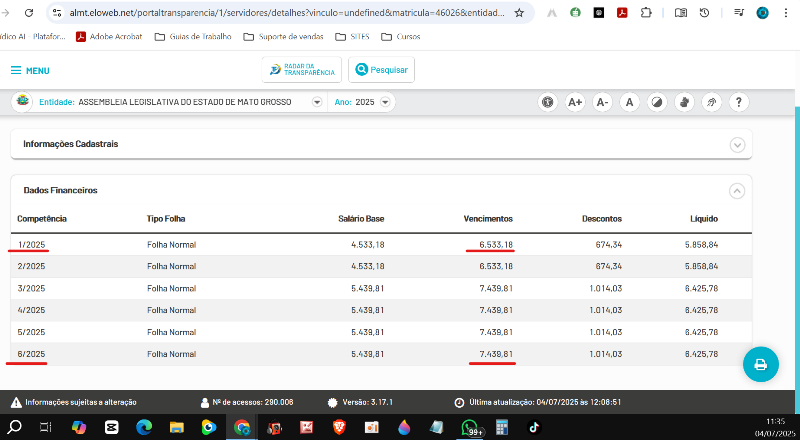800x440 pixels.
Task: Toggle high contrast mode
Action: pos(657,102)
